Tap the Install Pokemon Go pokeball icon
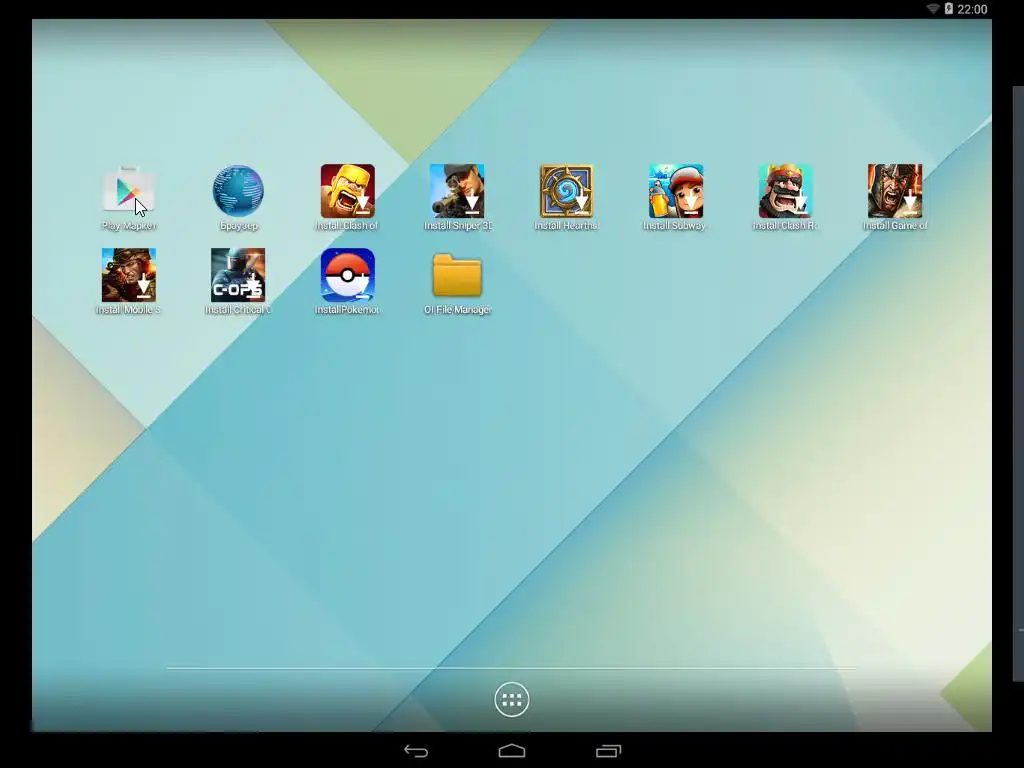 pyautogui.click(x=347, y=275)
